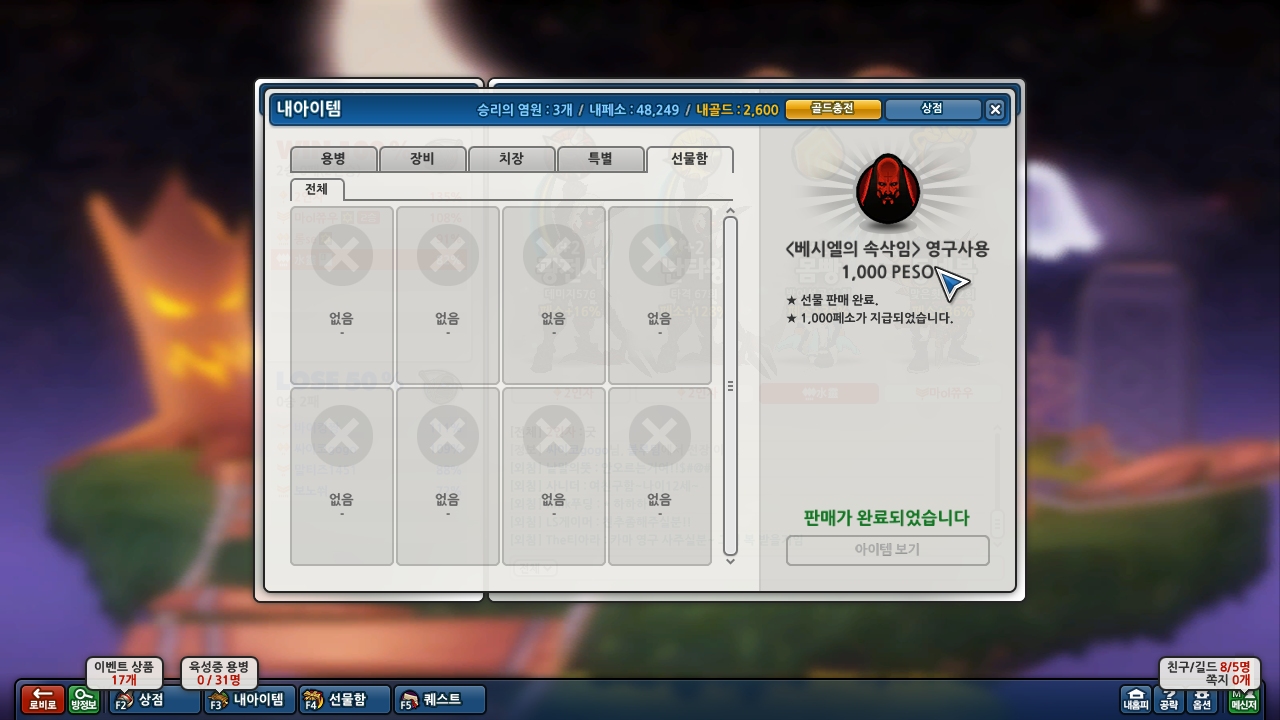
Task: Open the 옵션 options icon
Action: click(x=1202, y=699)
